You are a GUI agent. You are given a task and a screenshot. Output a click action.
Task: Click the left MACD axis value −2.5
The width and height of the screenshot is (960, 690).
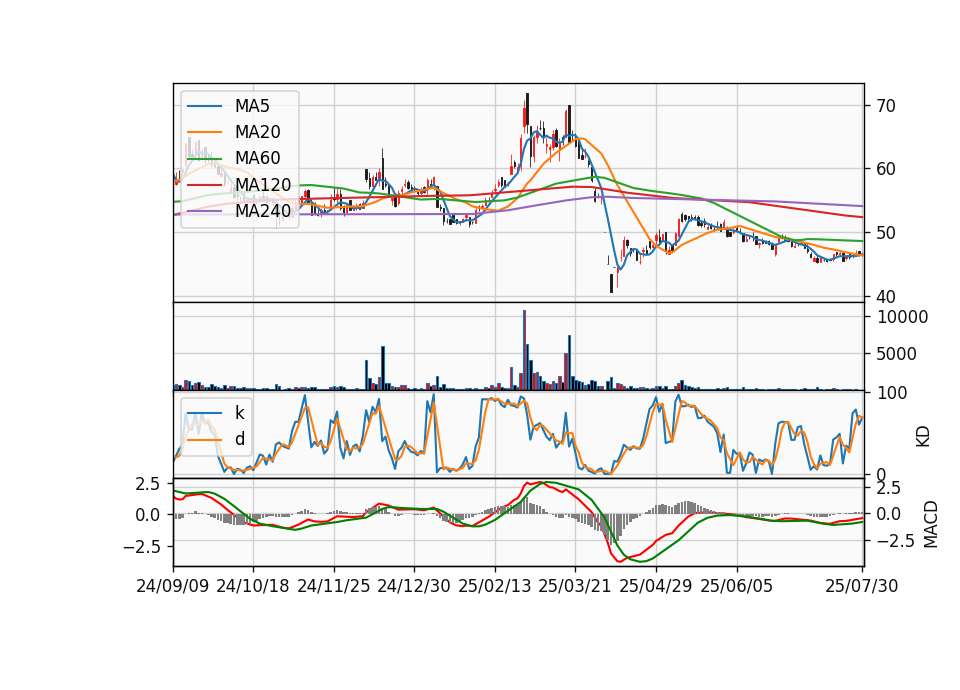tap(141, 546)
